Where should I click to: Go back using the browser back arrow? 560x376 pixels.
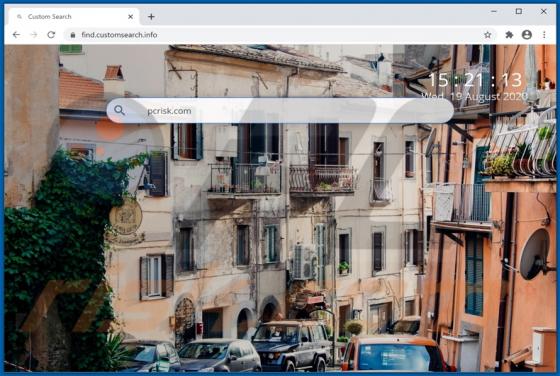[16, 35]
